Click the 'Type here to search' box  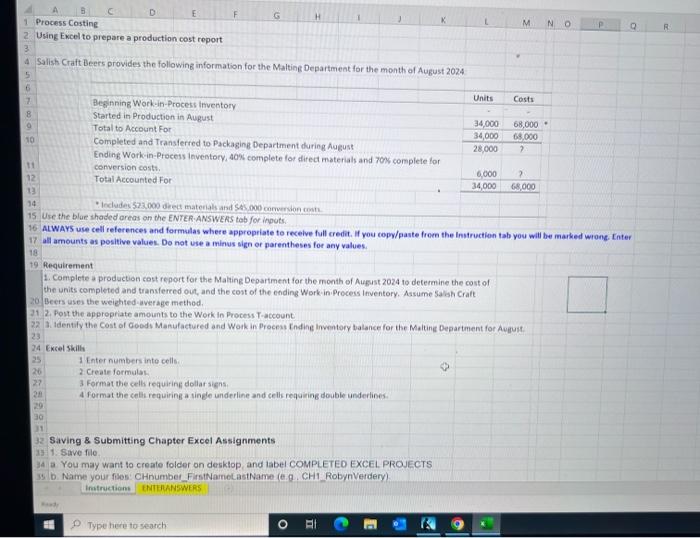167,525
